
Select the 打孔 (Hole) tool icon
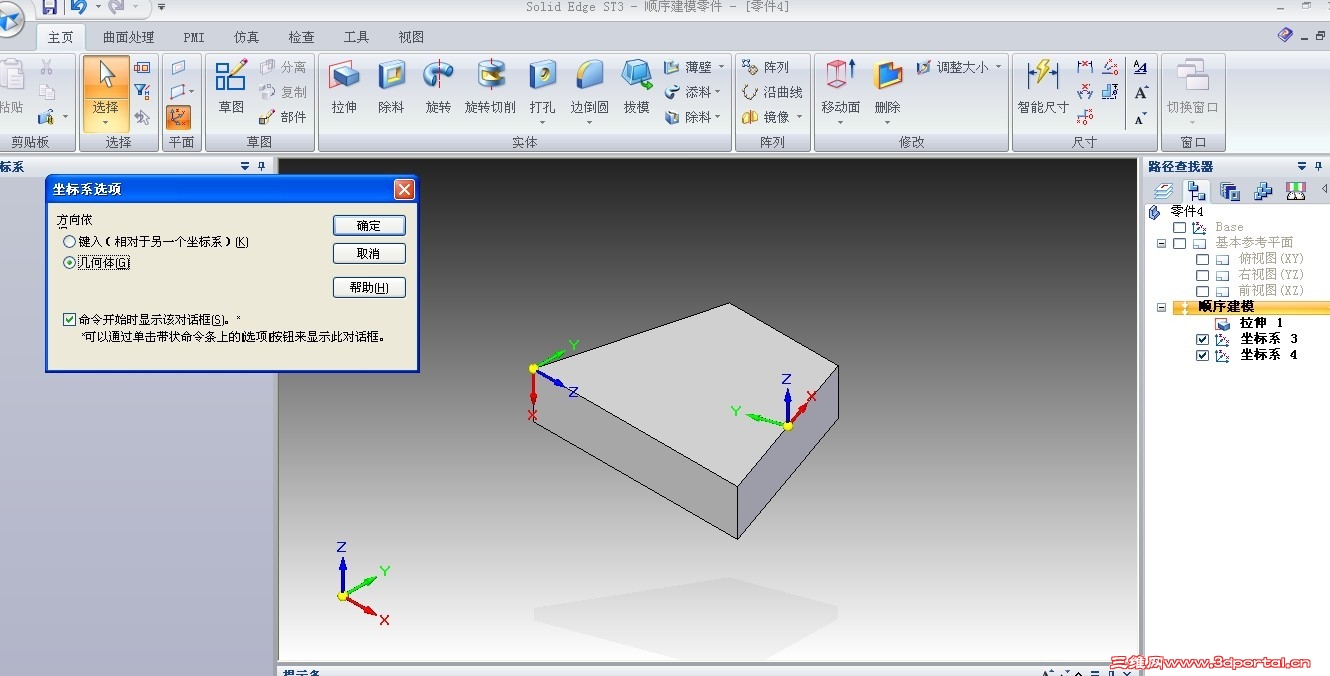pyautogui.click(x=542, y=75)
